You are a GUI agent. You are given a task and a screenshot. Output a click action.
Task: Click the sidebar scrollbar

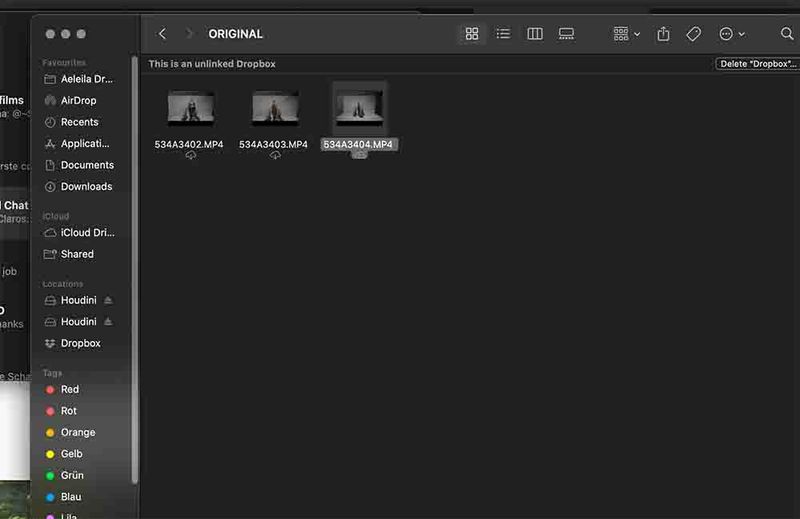[x=135, y=269]
